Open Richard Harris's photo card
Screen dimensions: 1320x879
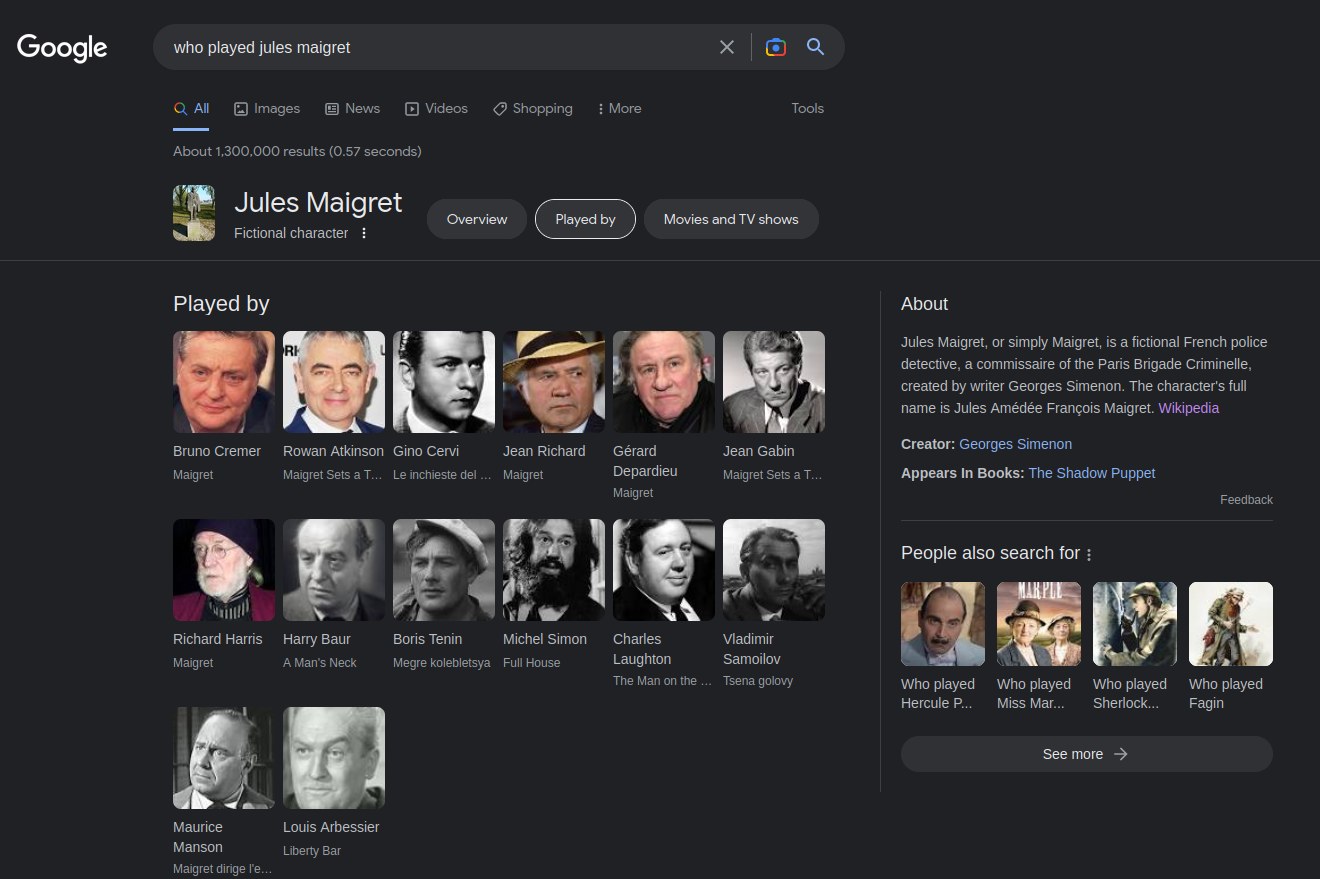(x=224, y=570)
